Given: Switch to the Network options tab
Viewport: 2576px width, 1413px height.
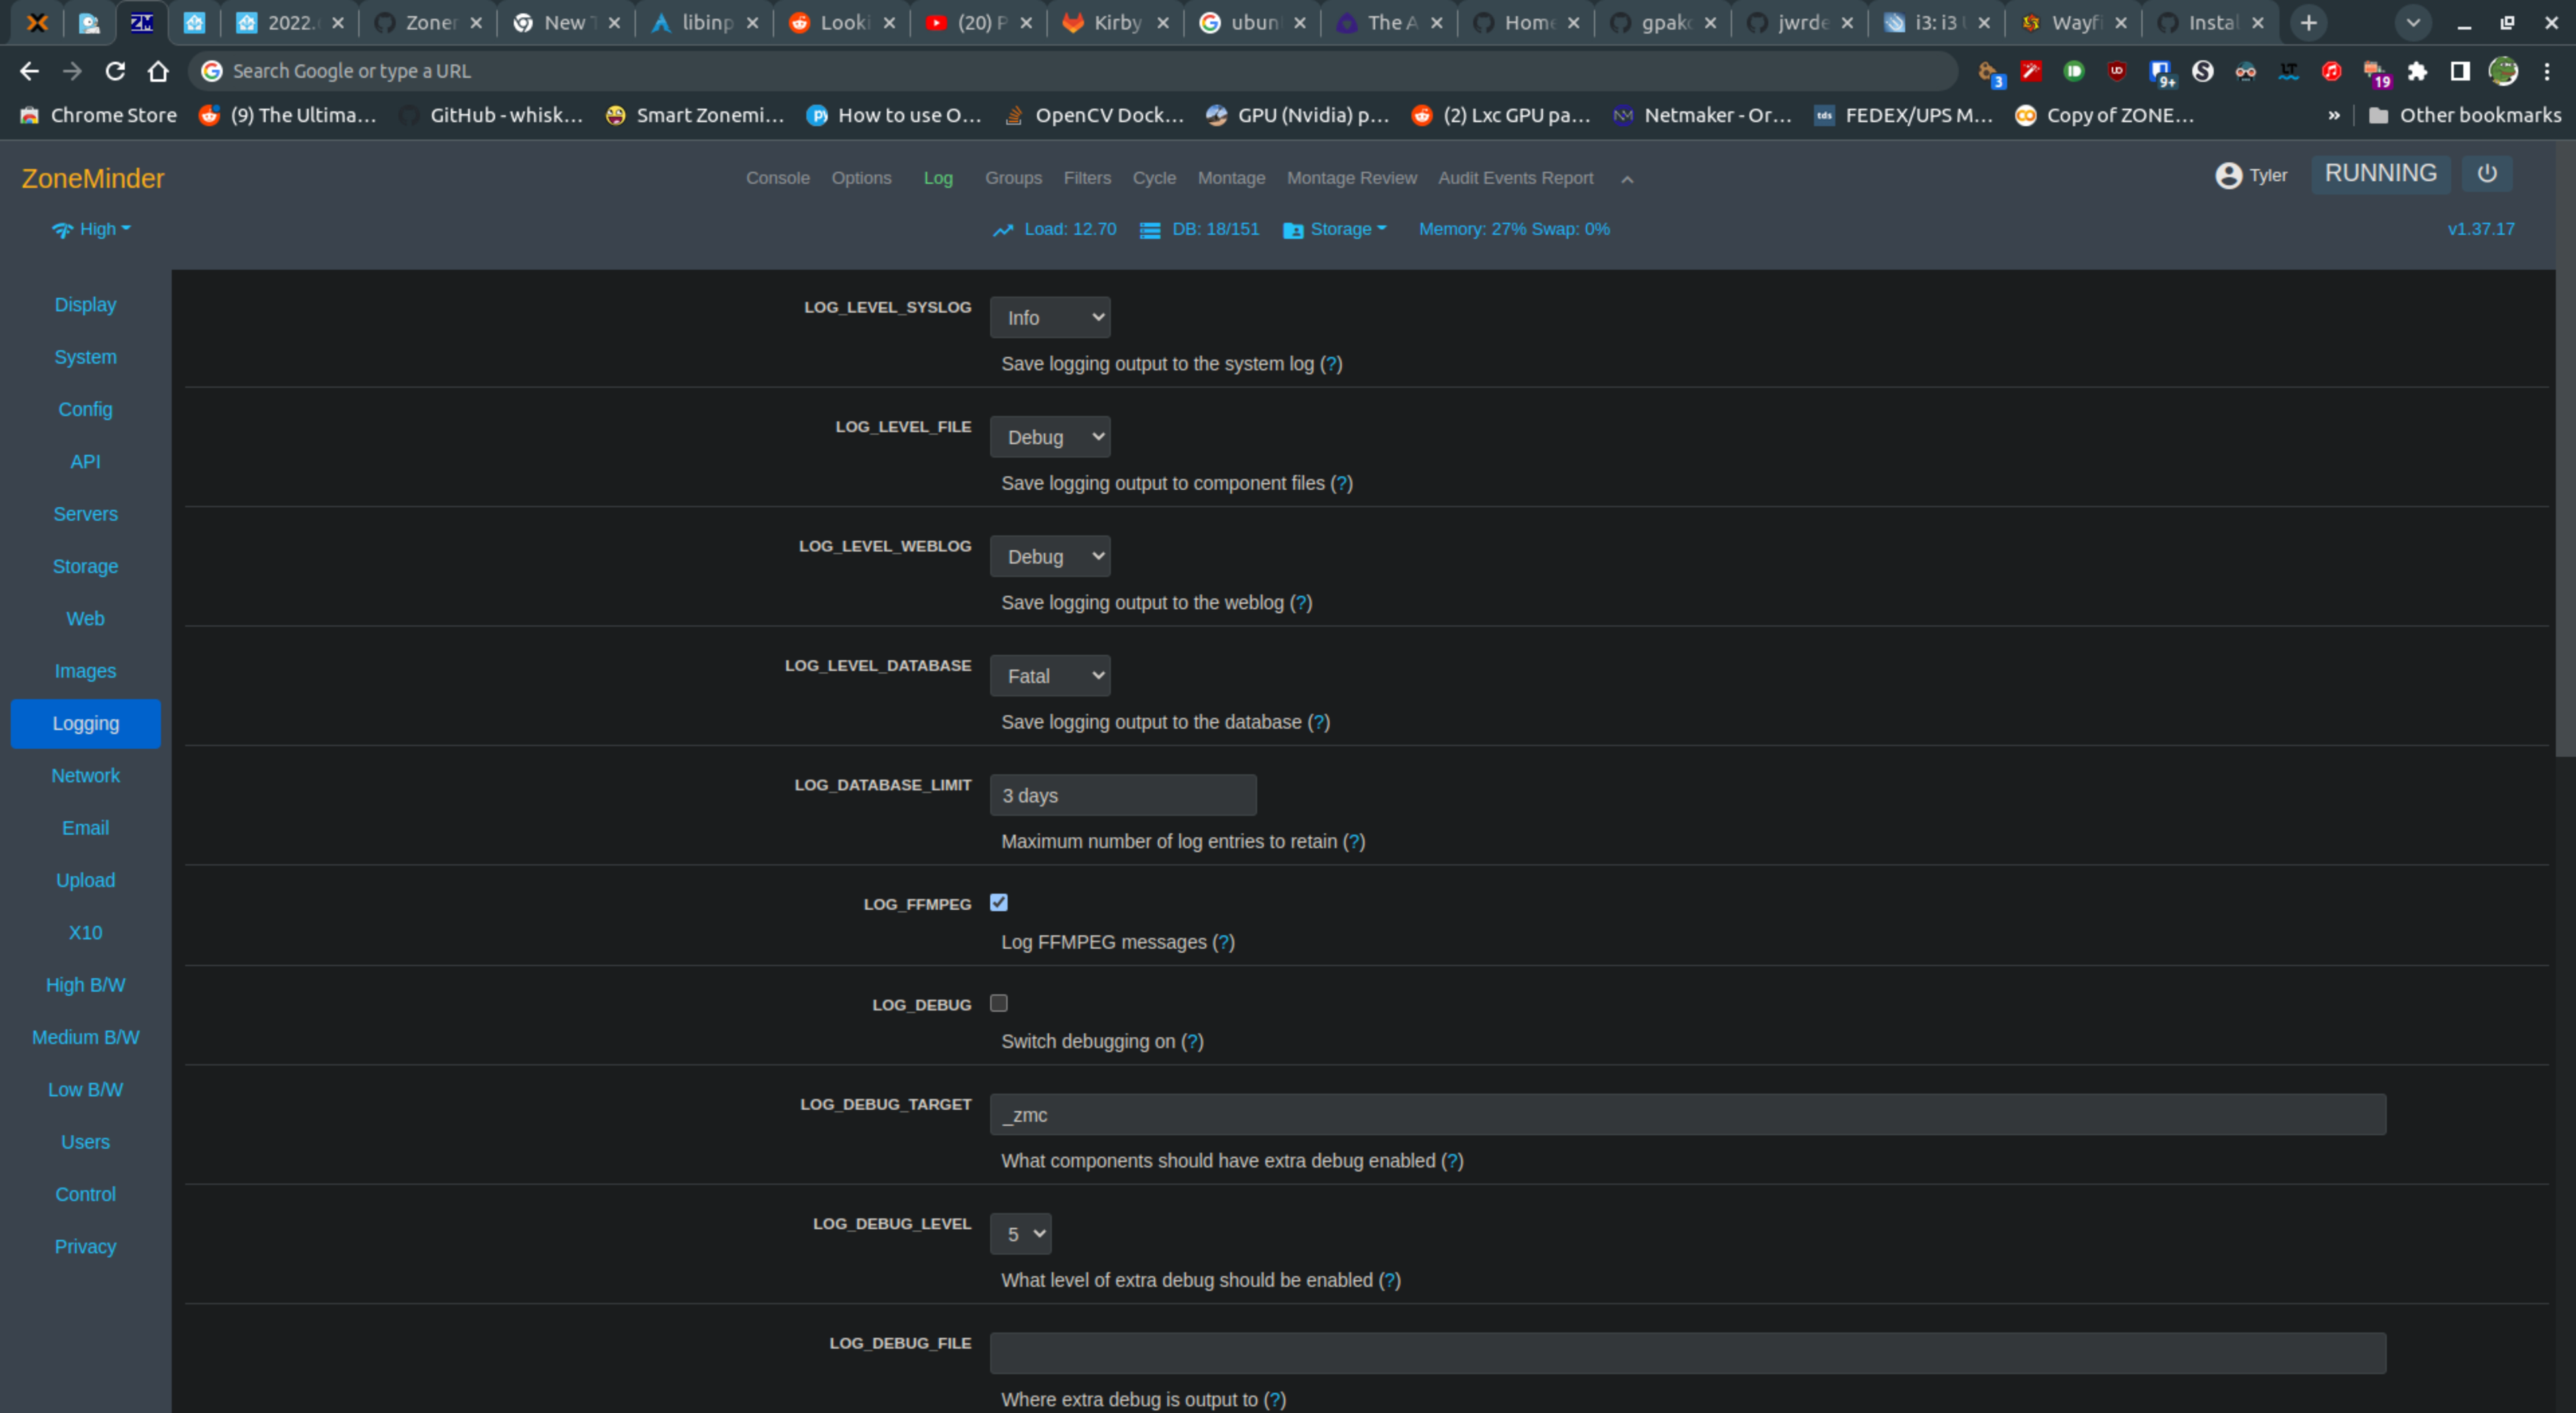Looking at the screenshot, I should click(85, 776).
